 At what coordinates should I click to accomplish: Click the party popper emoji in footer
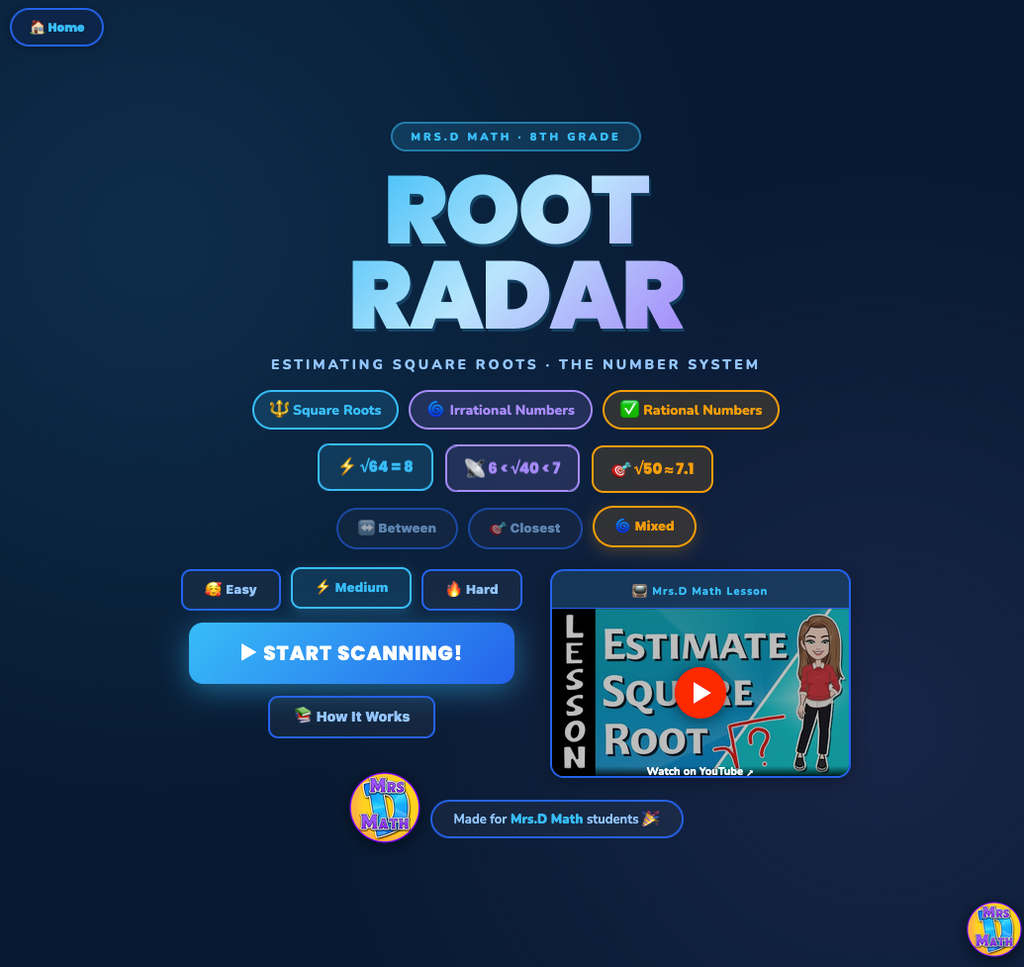650,818
